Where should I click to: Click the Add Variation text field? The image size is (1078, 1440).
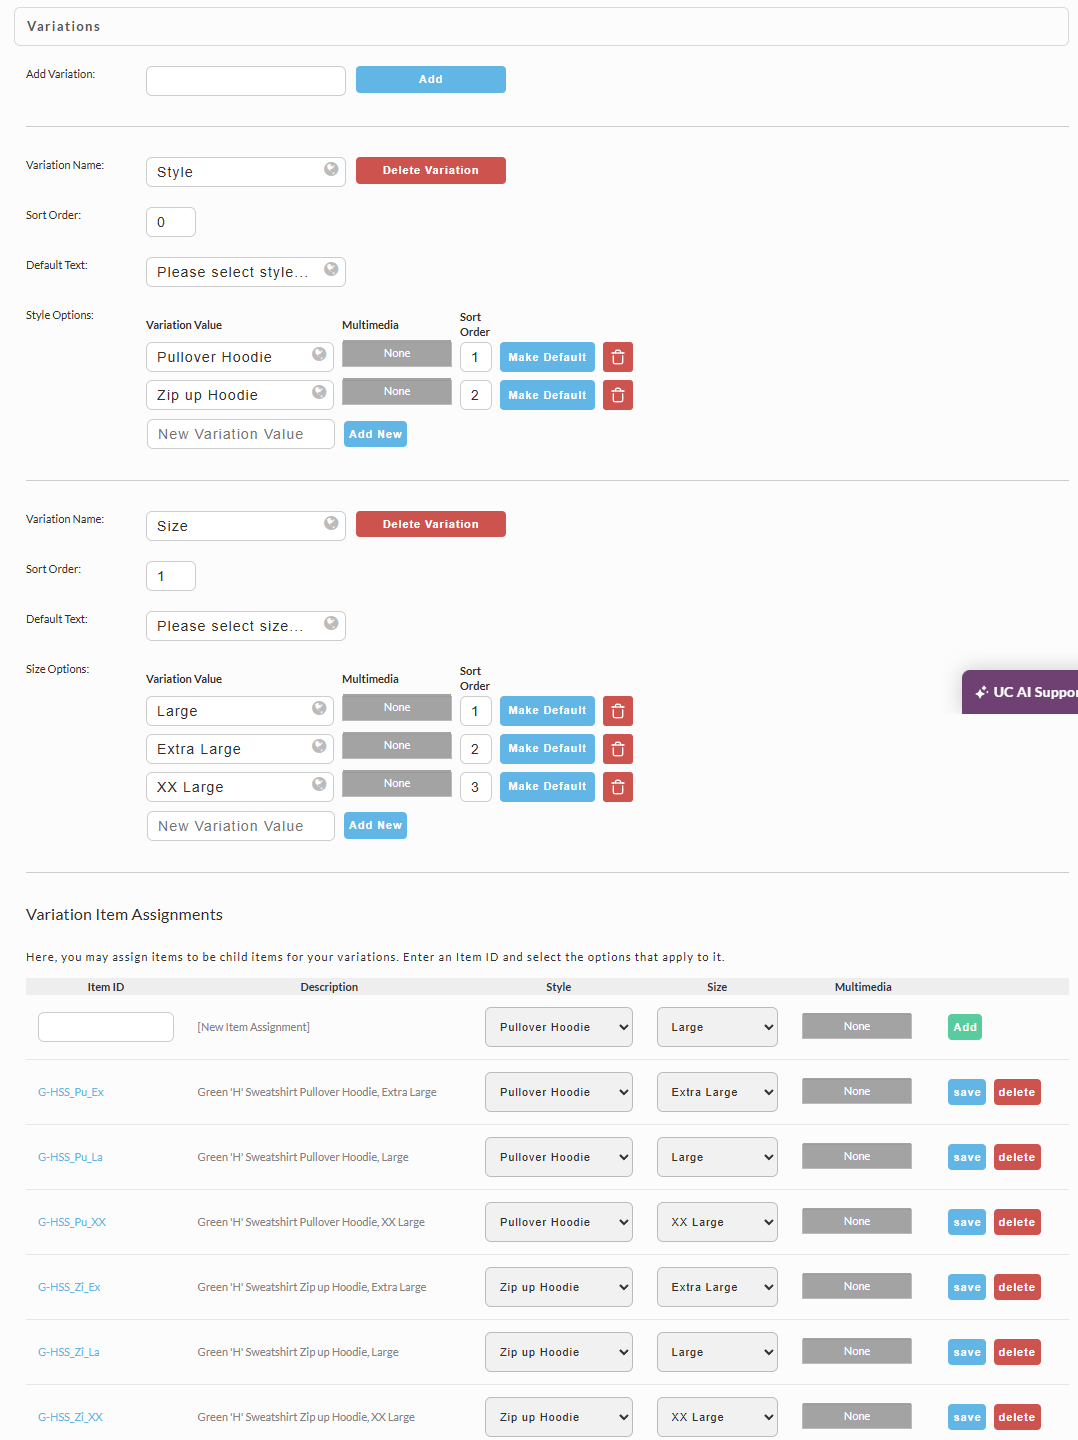(246, 81)
